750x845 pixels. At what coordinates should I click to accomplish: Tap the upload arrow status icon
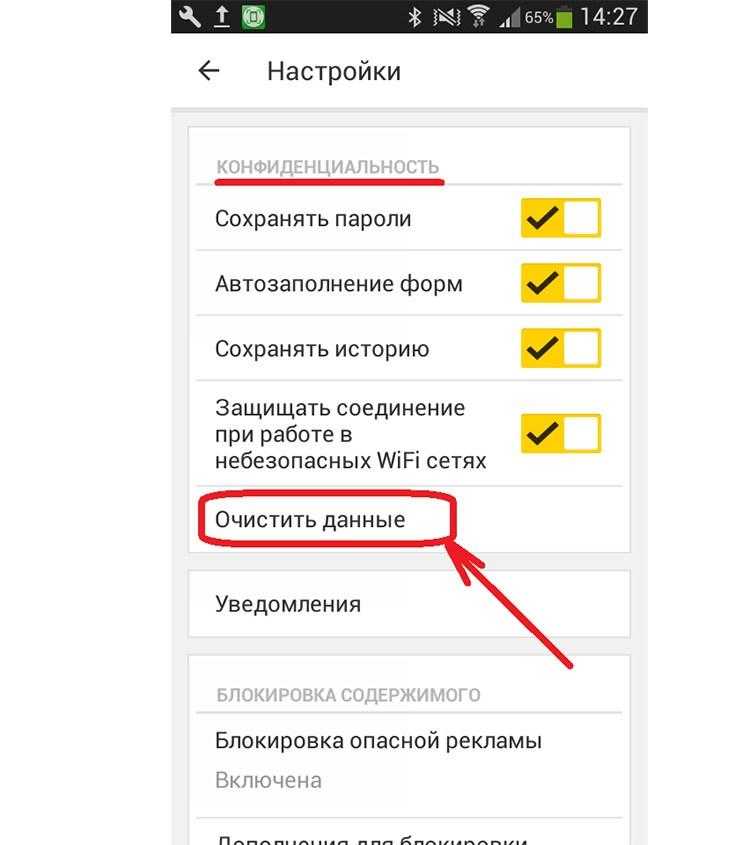221,17
